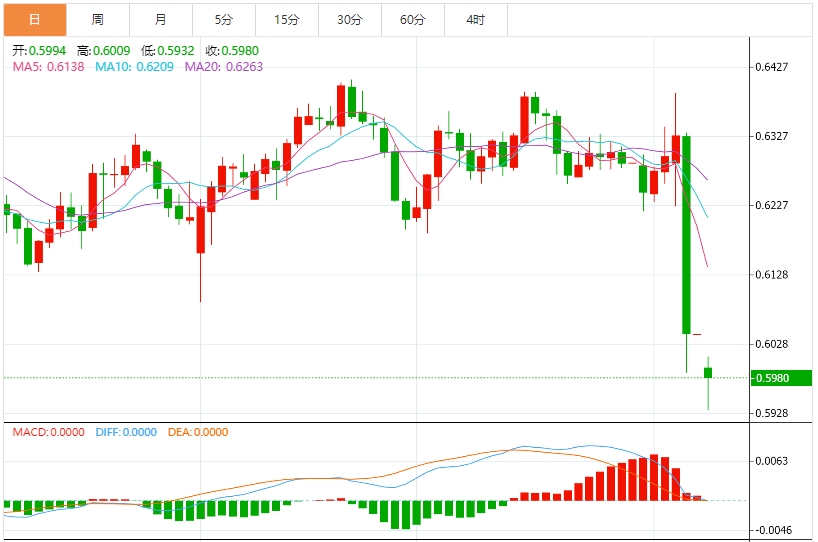
Task: Click the DIFF: 0.0000 label
Action: tap(126, 432)
